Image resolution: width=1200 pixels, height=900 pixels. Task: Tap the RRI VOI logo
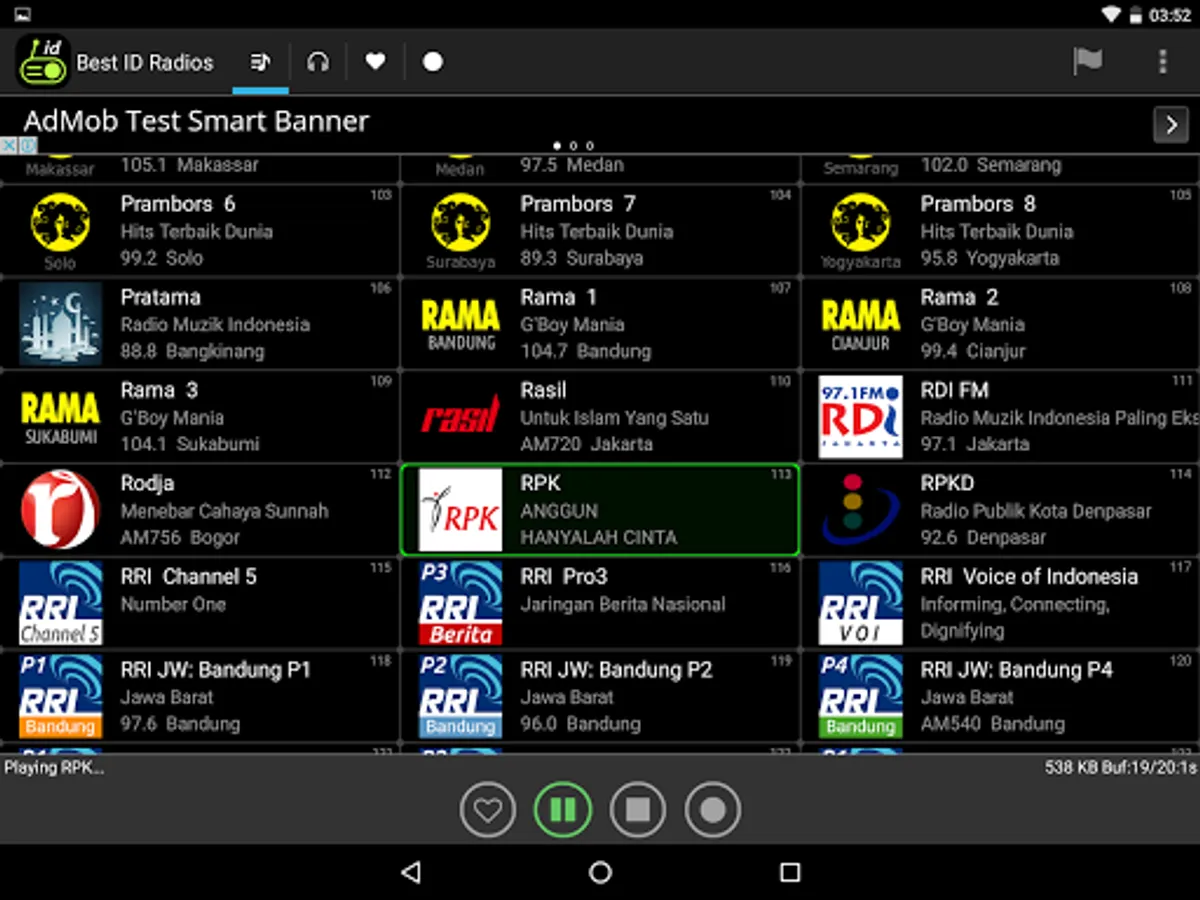[x=860, y=603]
